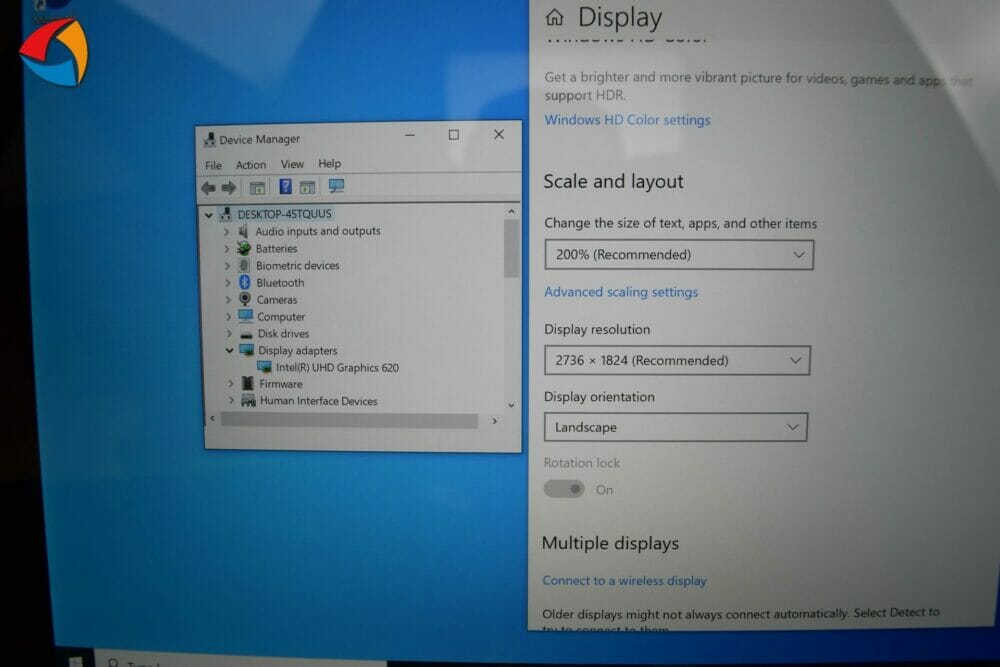This screenshot has height=667, width=1000.
Task: Click the Disk drives icon
Action: tap(246, 334)
